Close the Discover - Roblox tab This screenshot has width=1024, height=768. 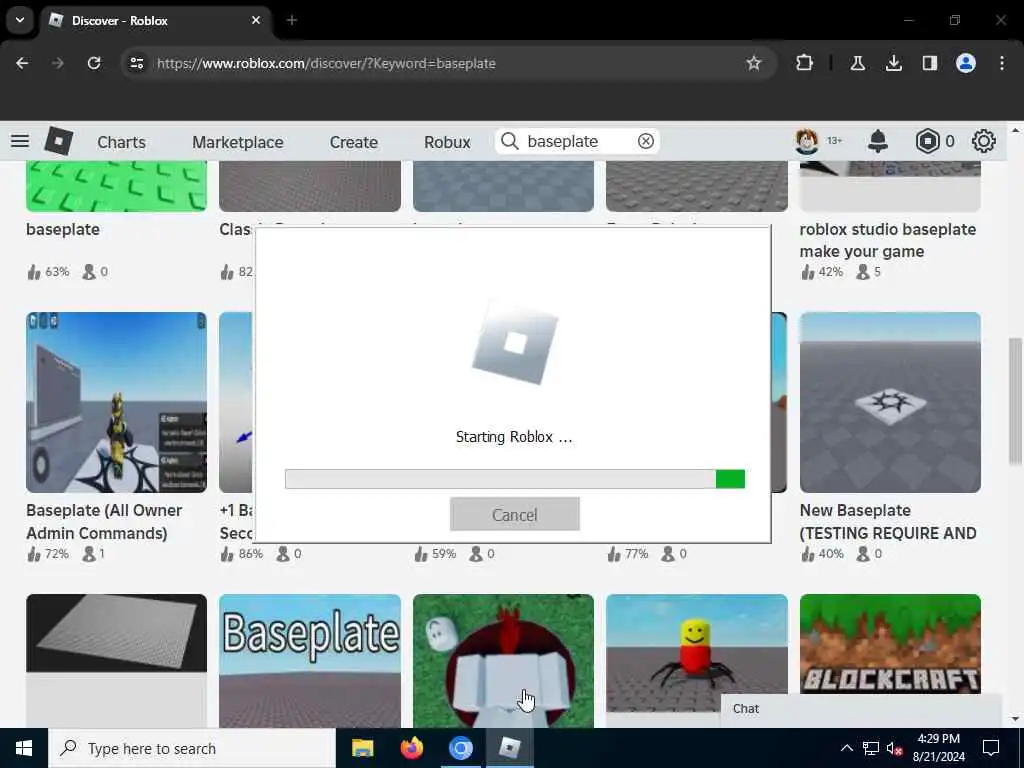[256, 20]
